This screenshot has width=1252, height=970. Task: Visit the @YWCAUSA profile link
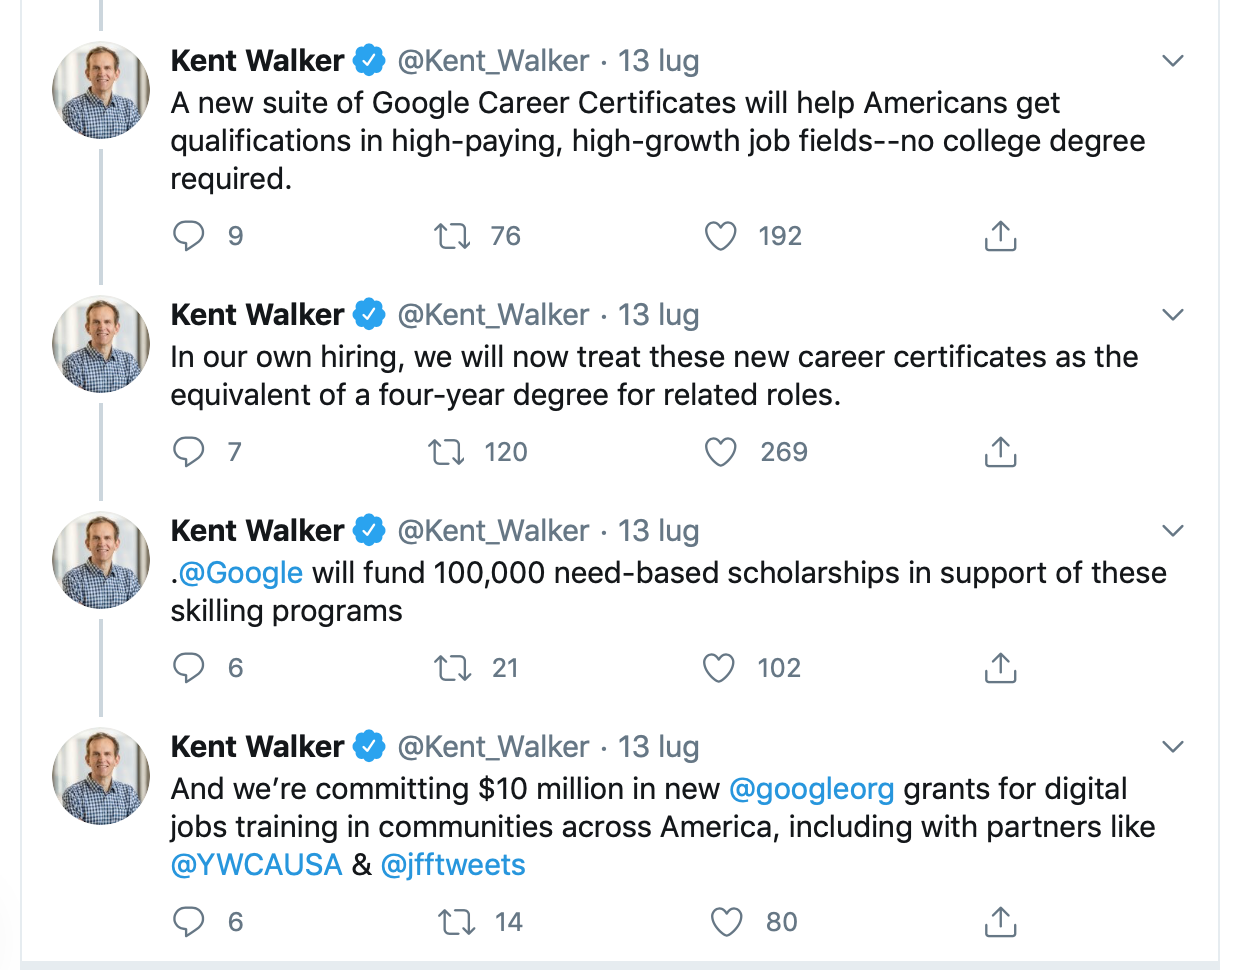point(257,865)
